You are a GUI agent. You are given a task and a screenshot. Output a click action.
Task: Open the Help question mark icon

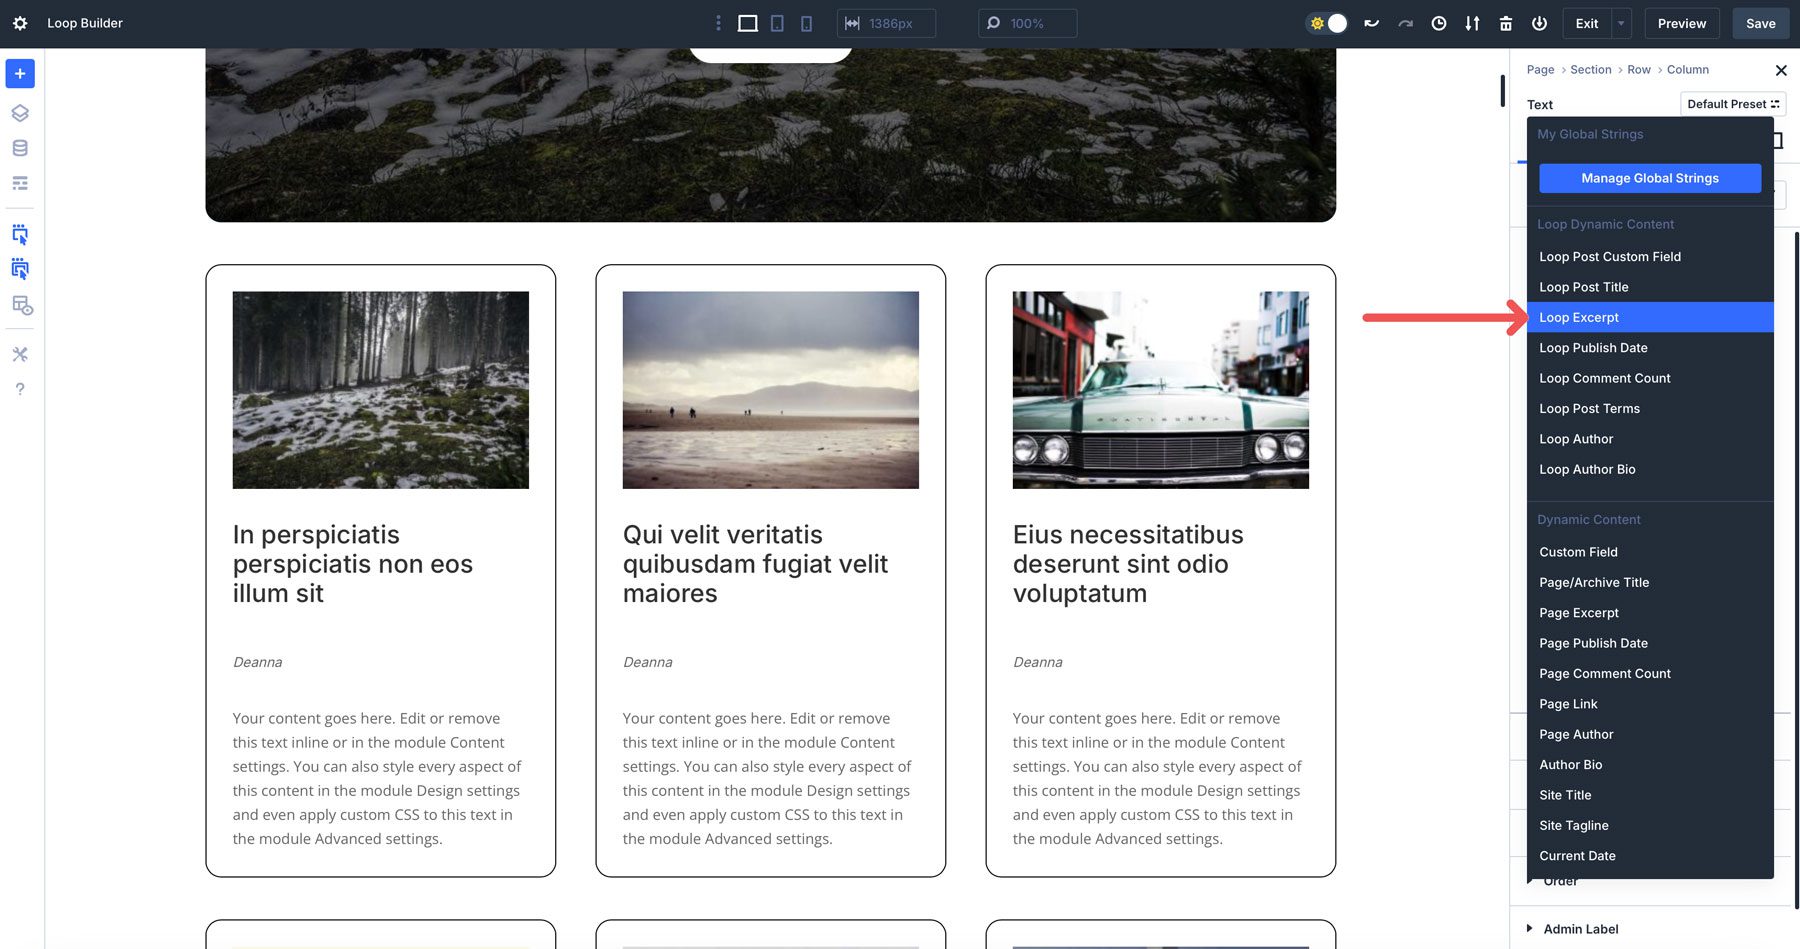pyautogui.click(x=19, y=389)
